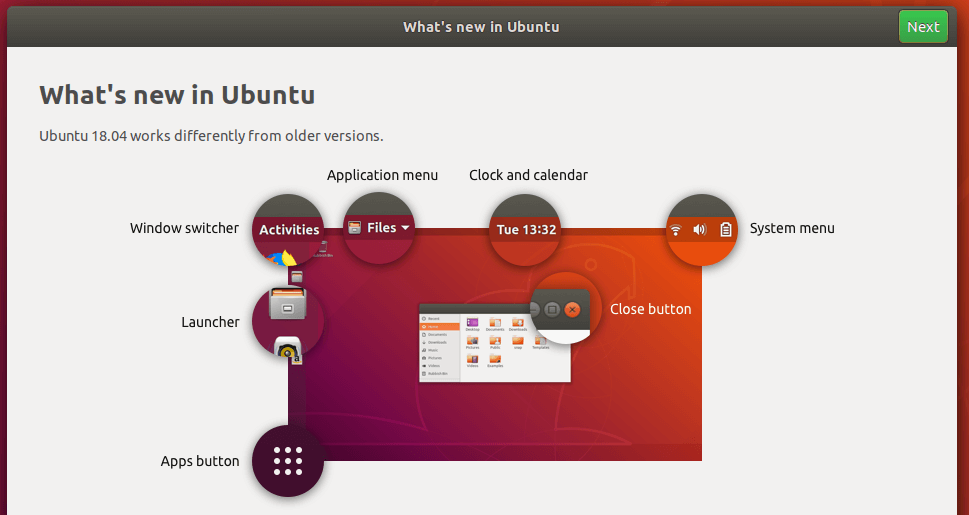969x515 pixels.
Task: Expand the Files application menu arrow
Action: [406, 228]
